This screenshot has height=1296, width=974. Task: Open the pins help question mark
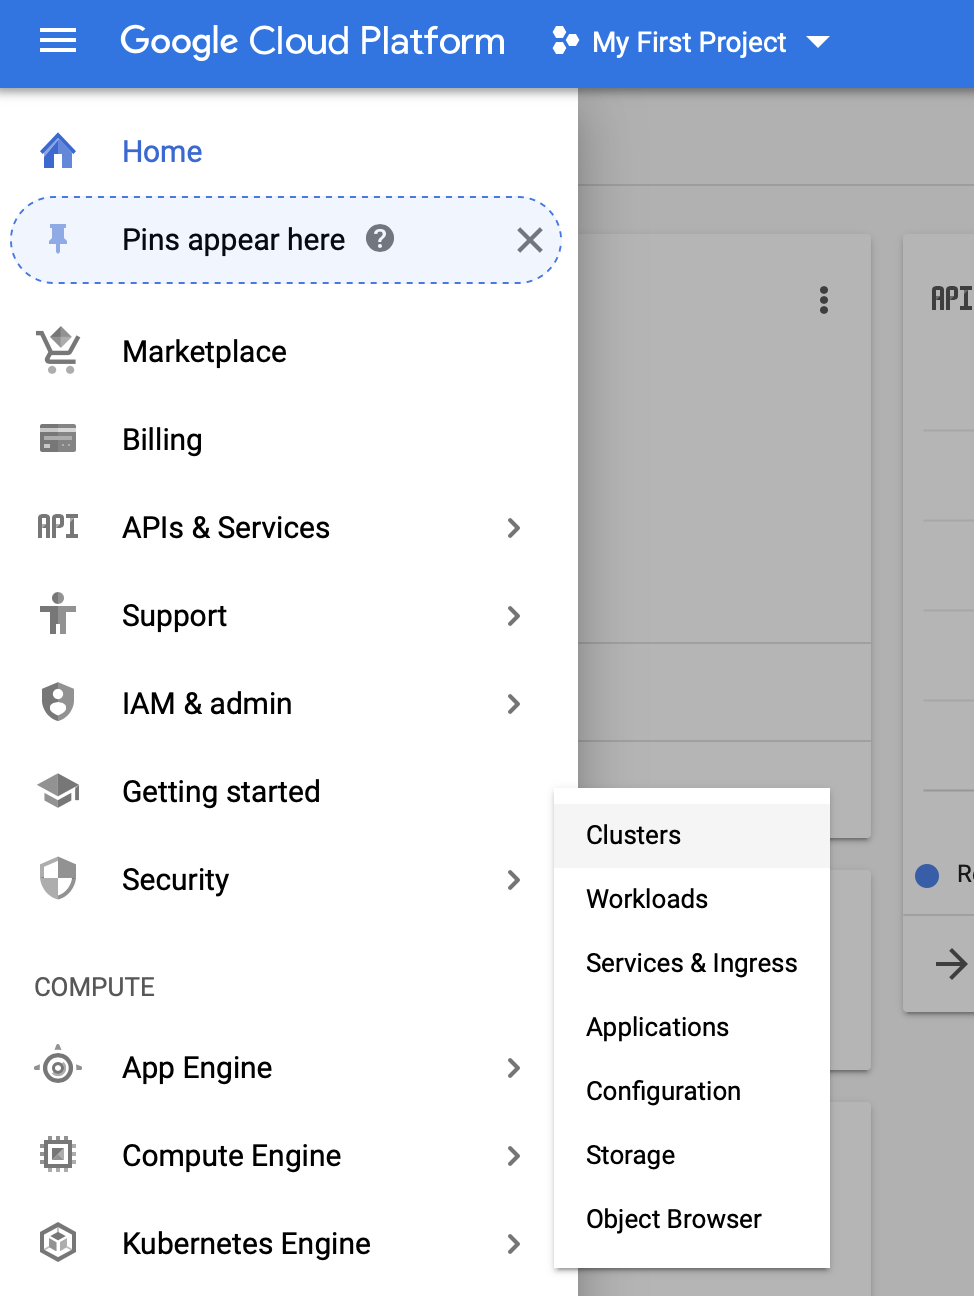pos(380,238)
